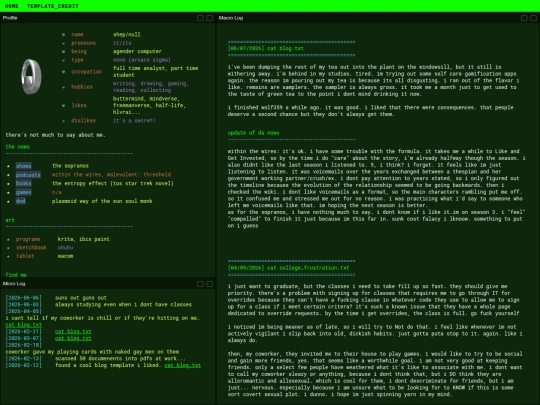
Task: Click the 'art' heading in Profile
Action: (10, 220)
